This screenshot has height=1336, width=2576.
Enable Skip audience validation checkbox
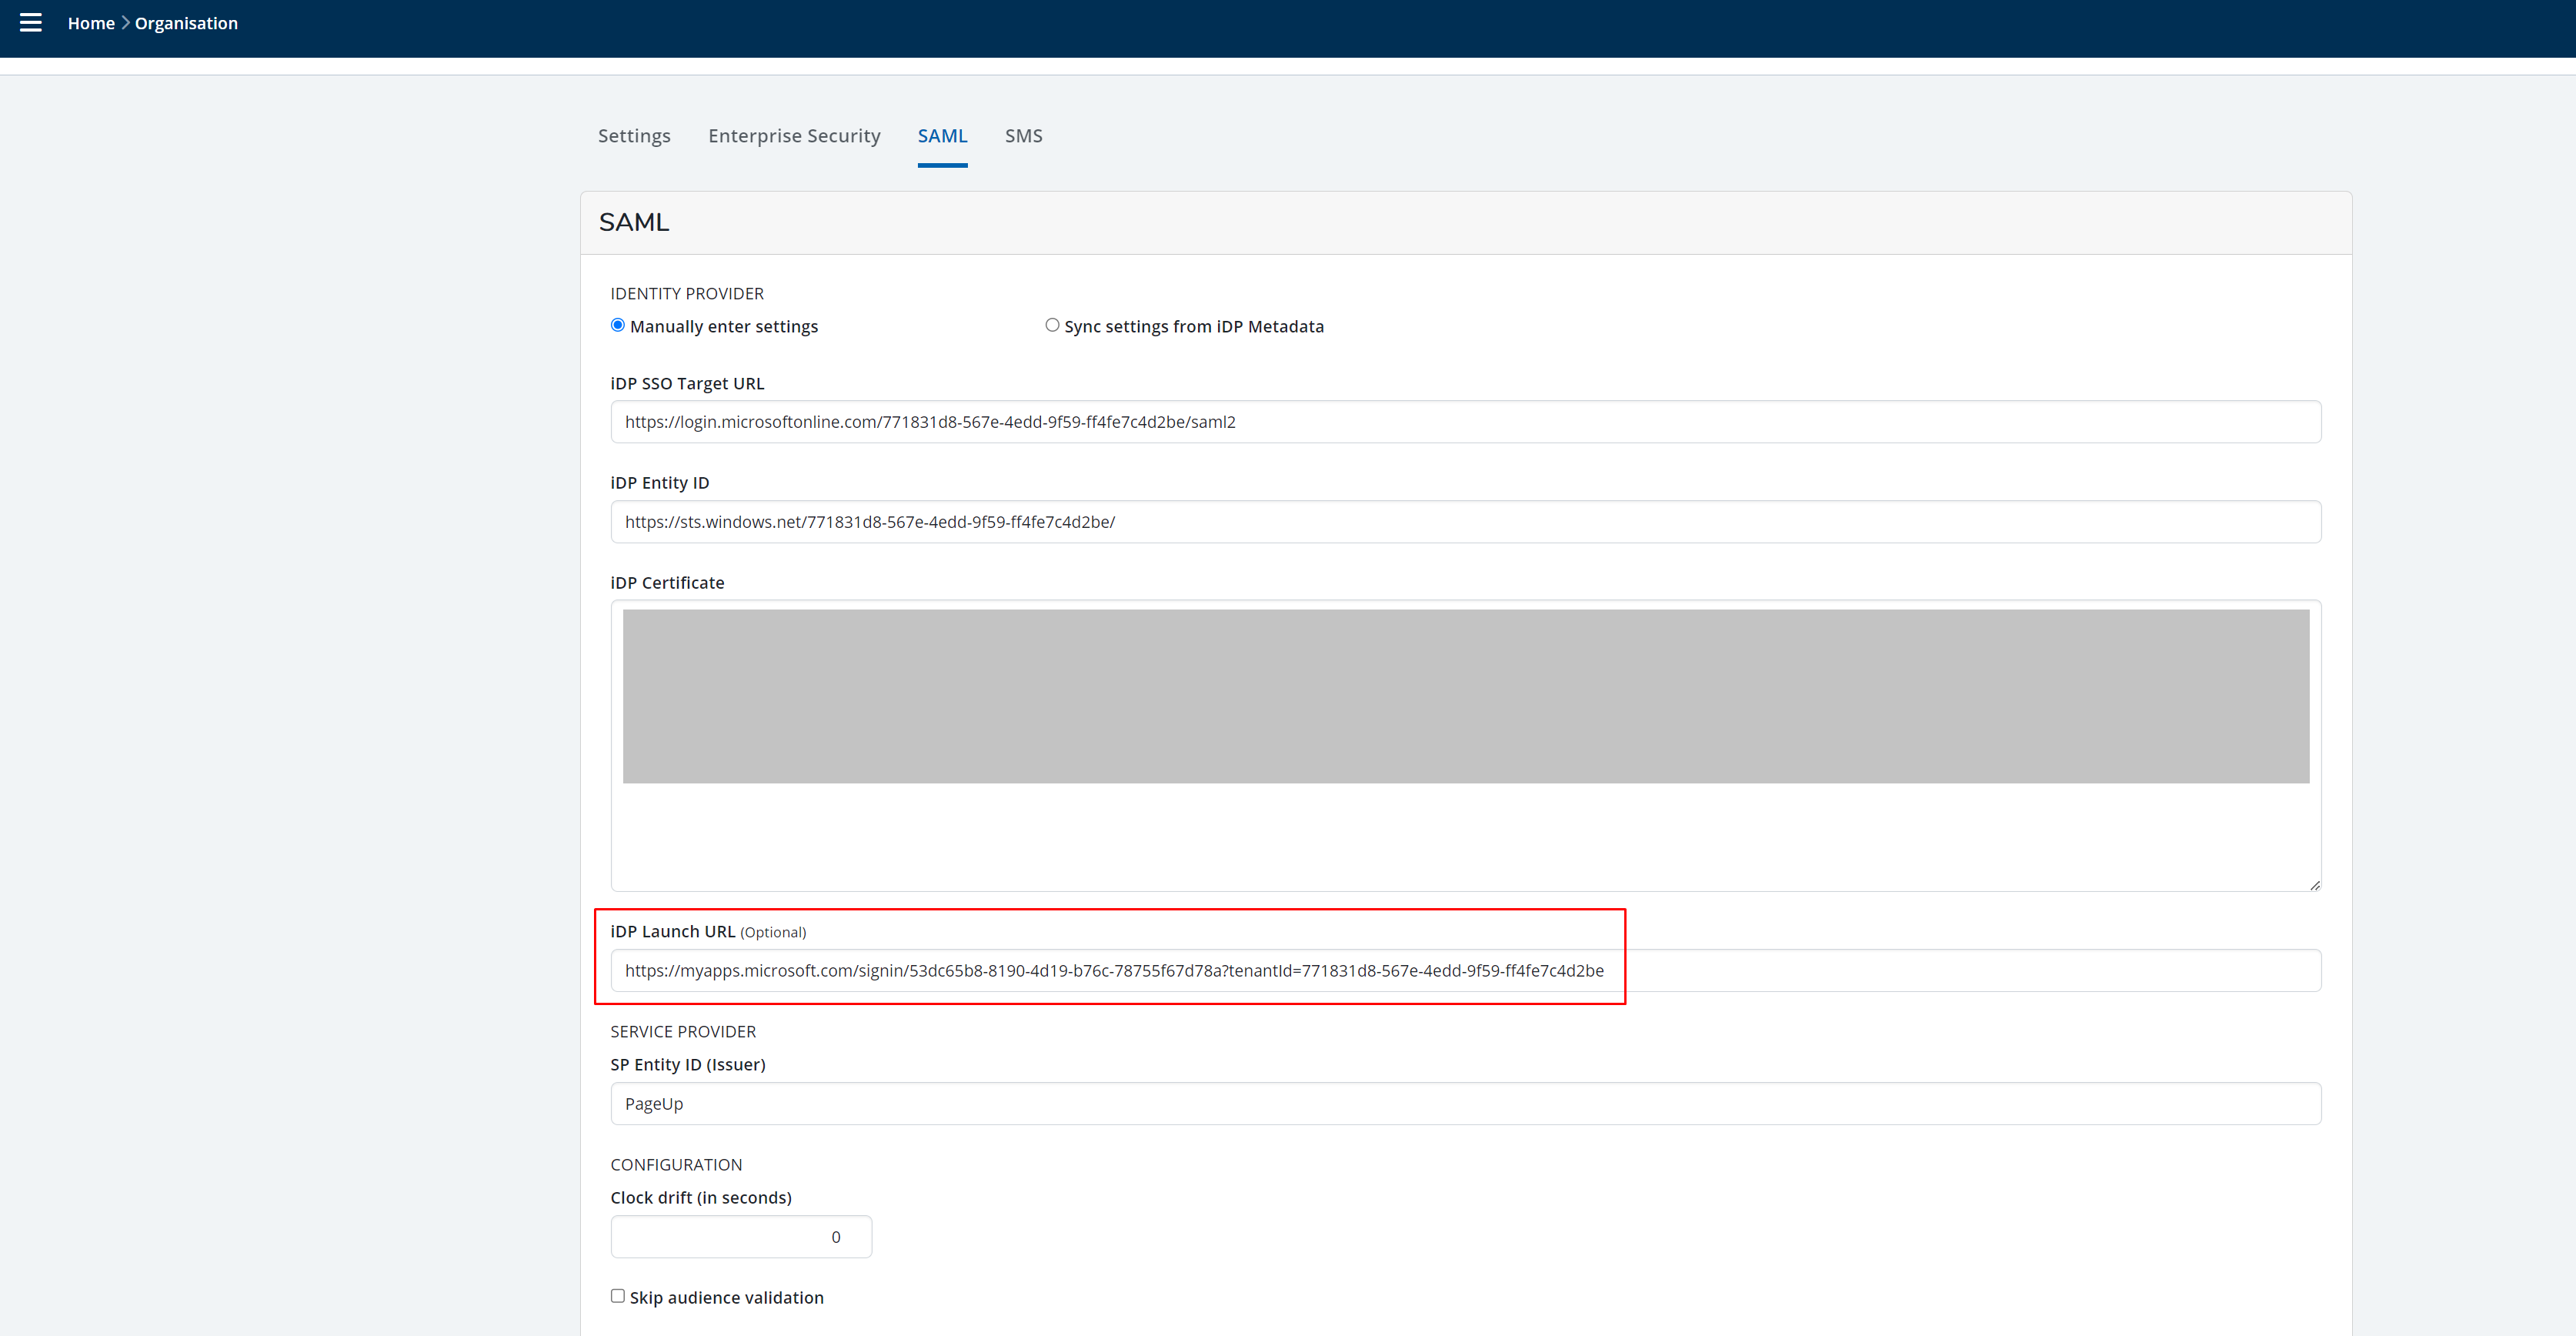pos(618,1296)
